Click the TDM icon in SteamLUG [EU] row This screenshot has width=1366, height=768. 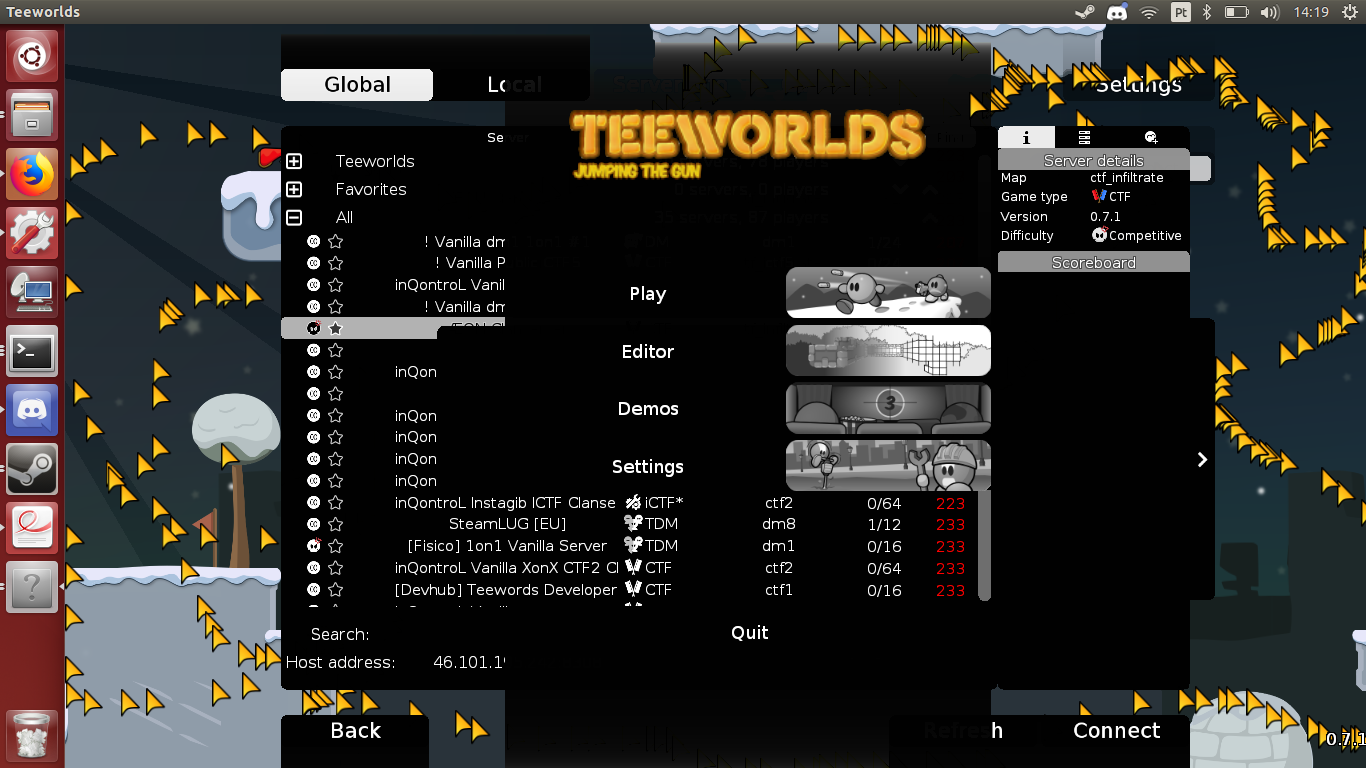(x=633, y=524)
